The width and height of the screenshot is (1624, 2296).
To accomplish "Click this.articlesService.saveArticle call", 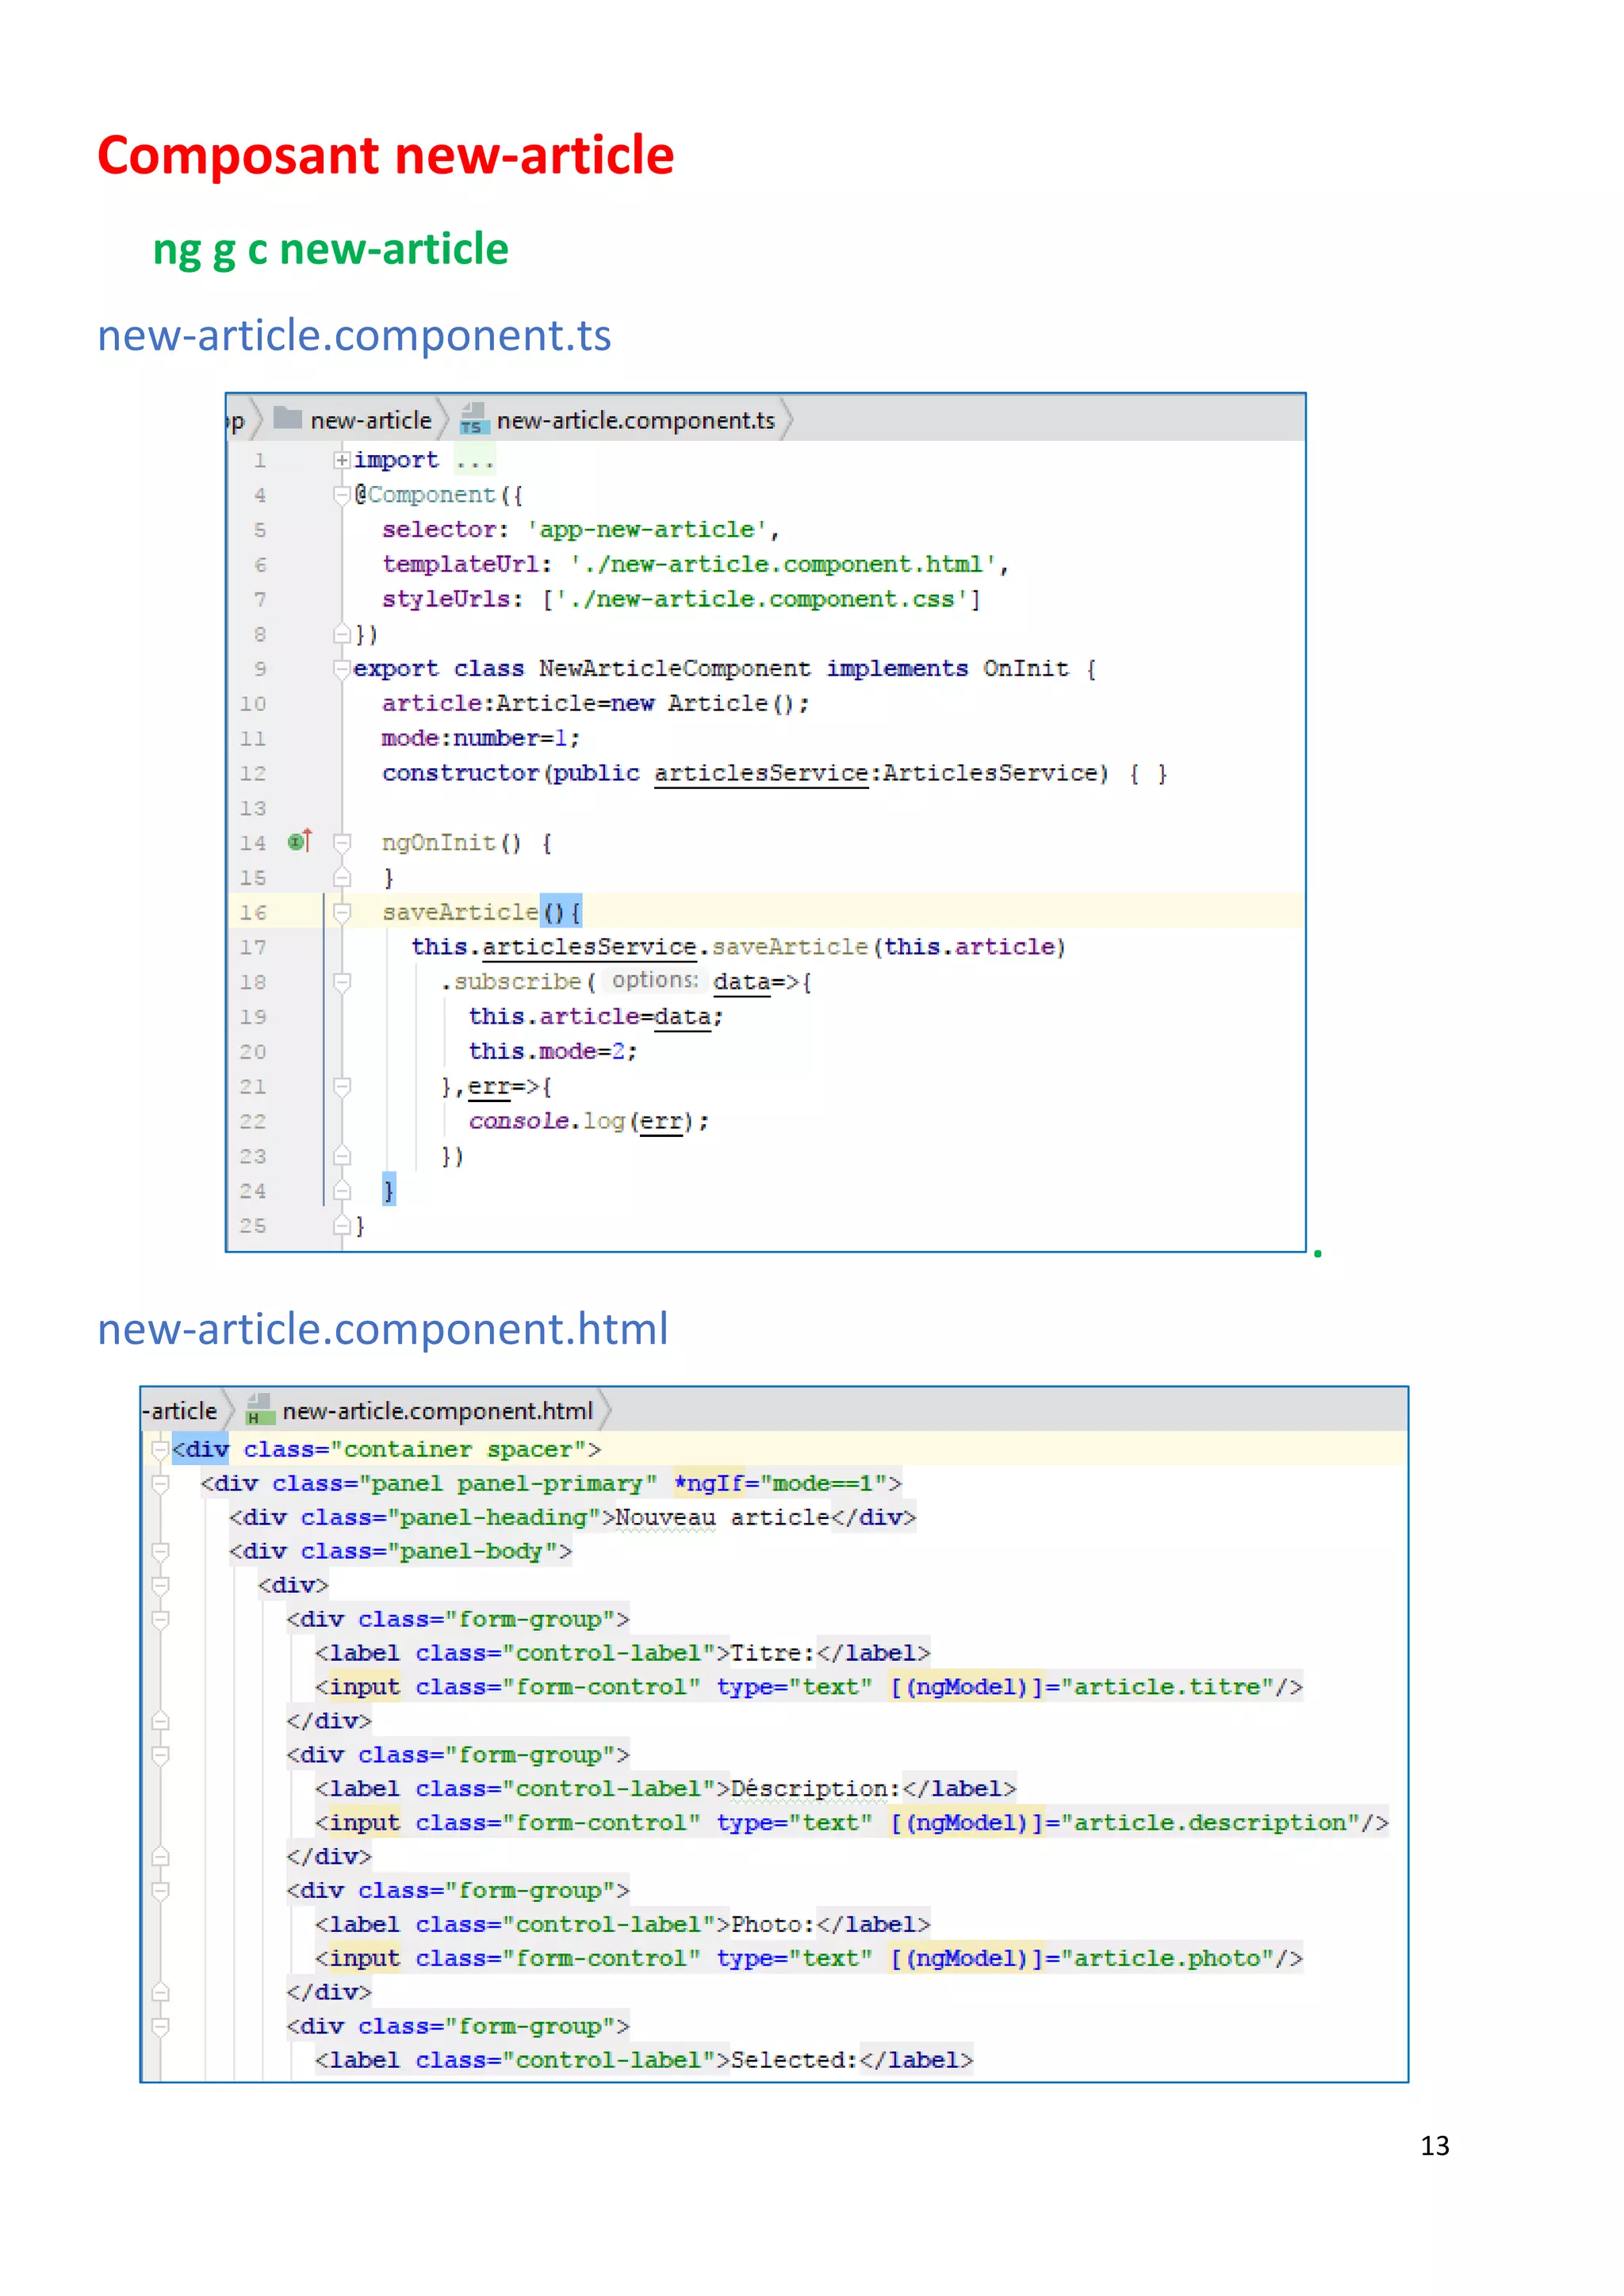I will [x=738, y=947].
